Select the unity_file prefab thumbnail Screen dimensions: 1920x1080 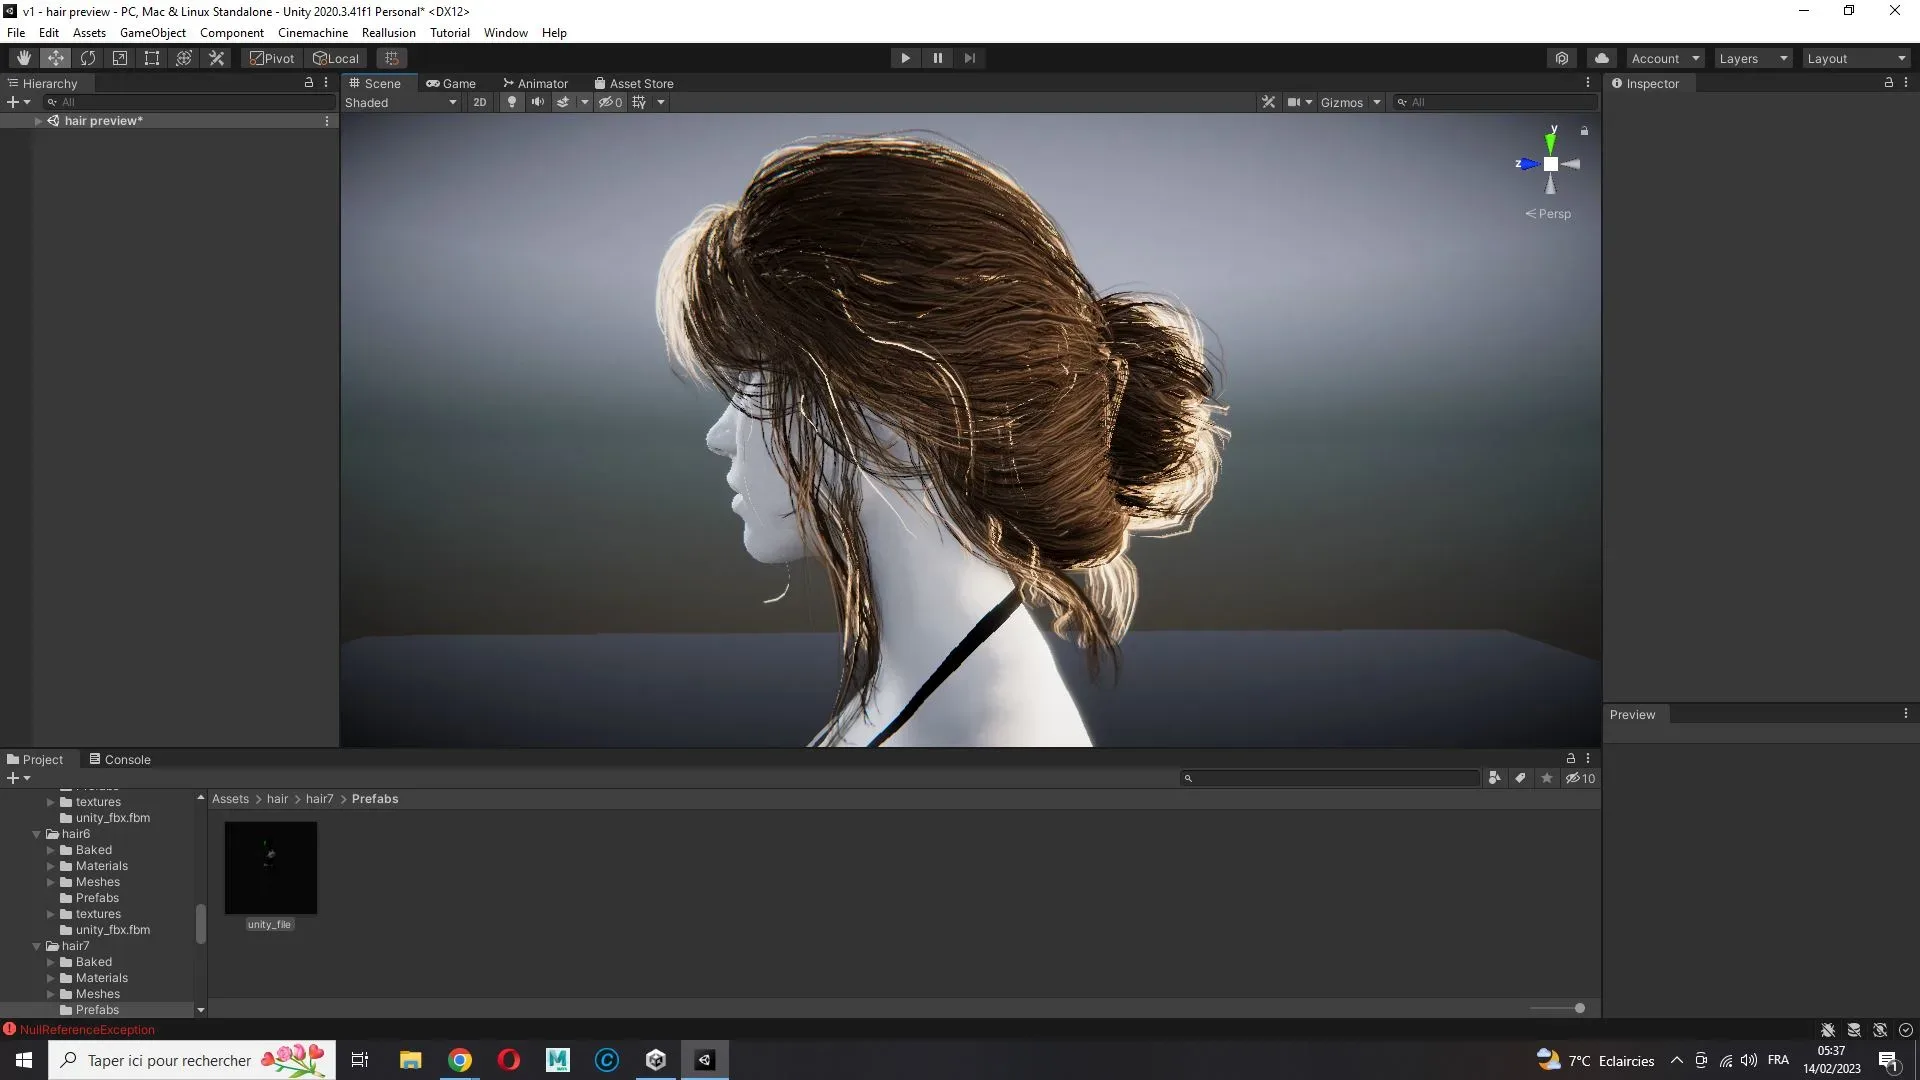click(x=270, y=867)
